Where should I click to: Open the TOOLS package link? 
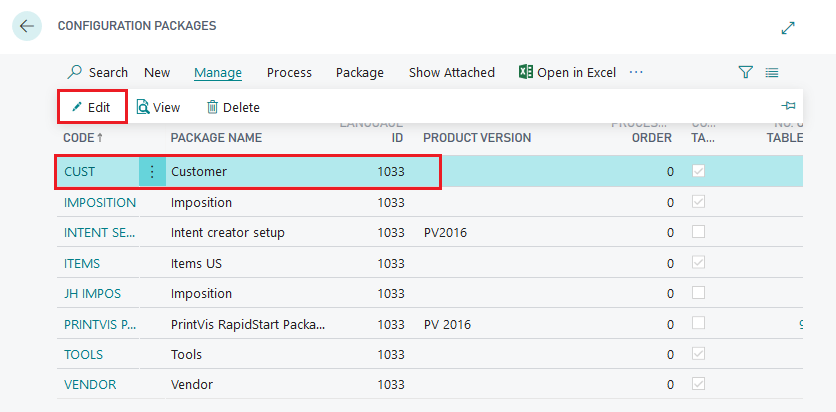point(84,354)
